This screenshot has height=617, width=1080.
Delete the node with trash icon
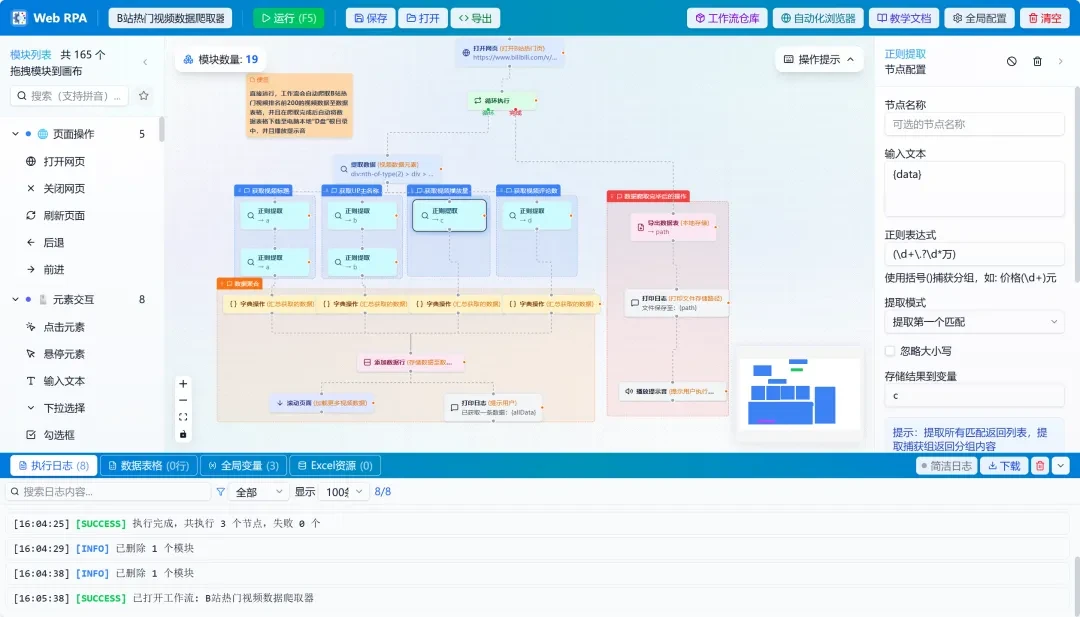point(1037,61)
